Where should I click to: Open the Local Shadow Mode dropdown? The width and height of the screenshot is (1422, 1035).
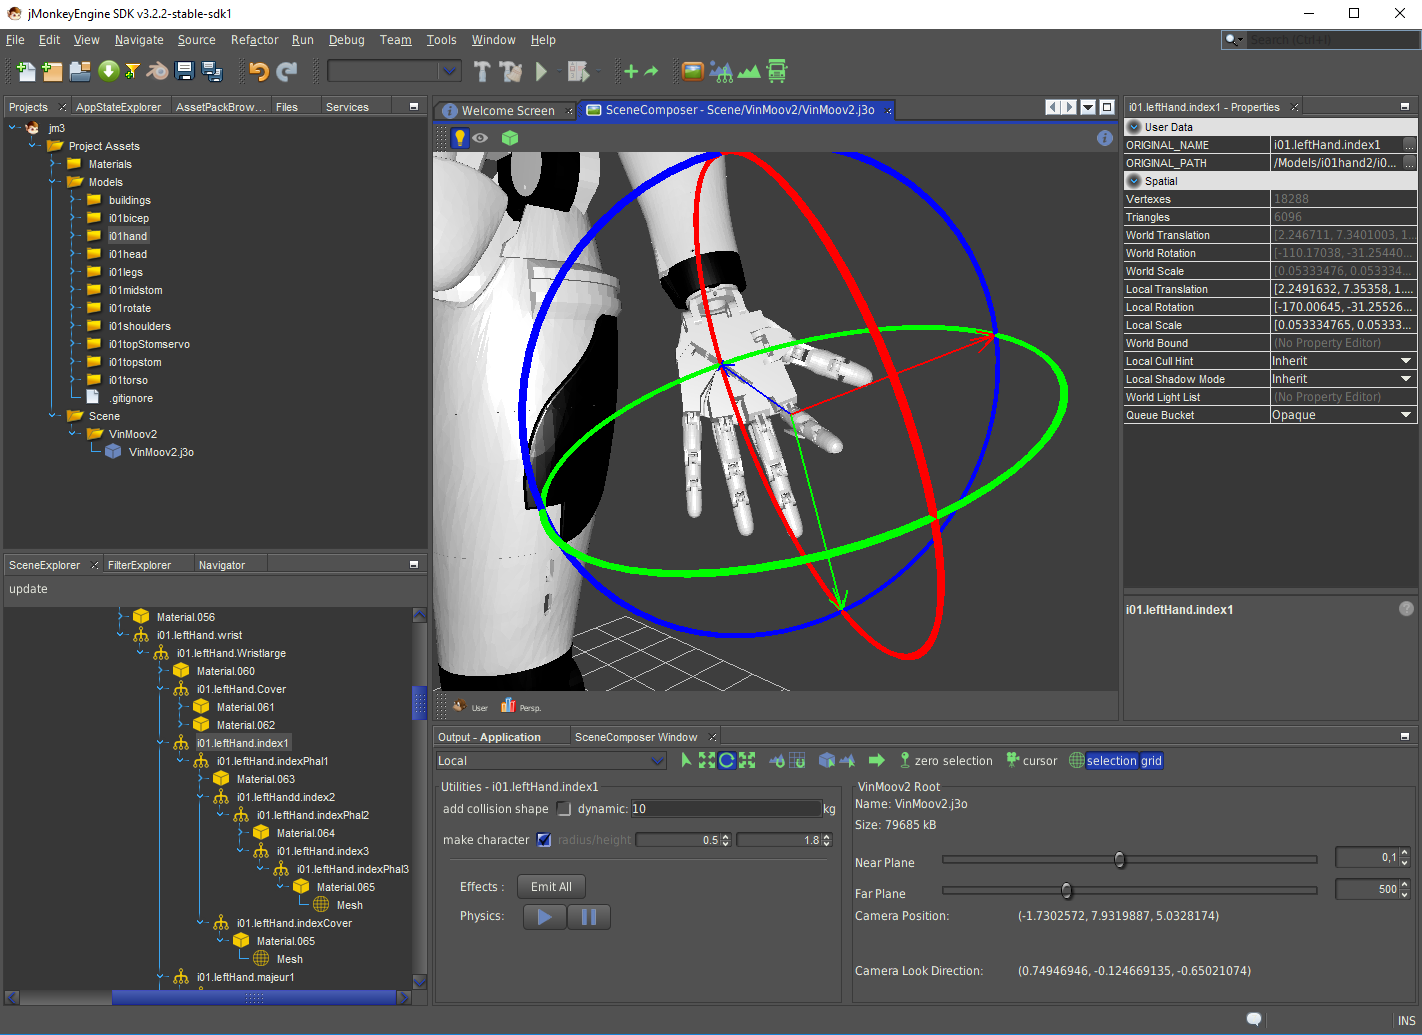[x=1406, y=379]
